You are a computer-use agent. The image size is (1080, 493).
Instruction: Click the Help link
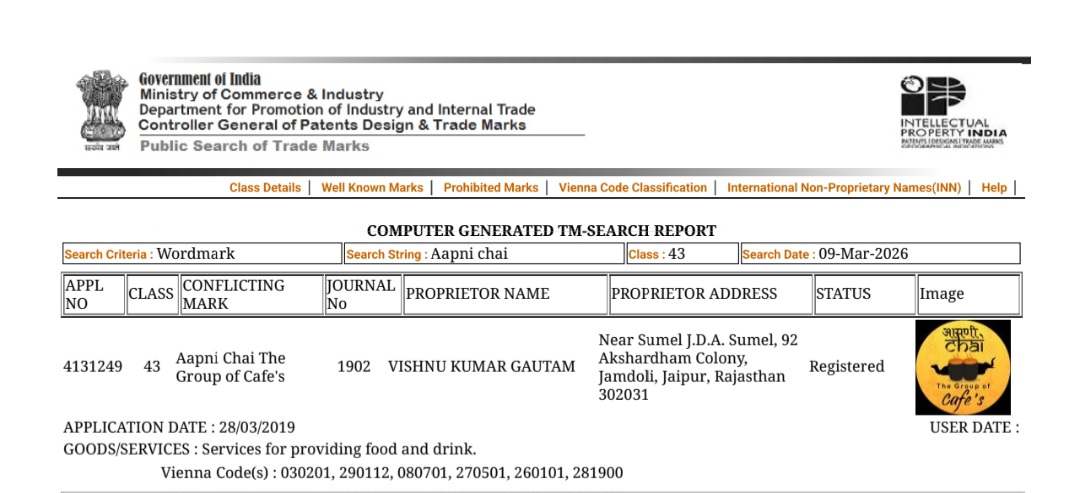994,188
